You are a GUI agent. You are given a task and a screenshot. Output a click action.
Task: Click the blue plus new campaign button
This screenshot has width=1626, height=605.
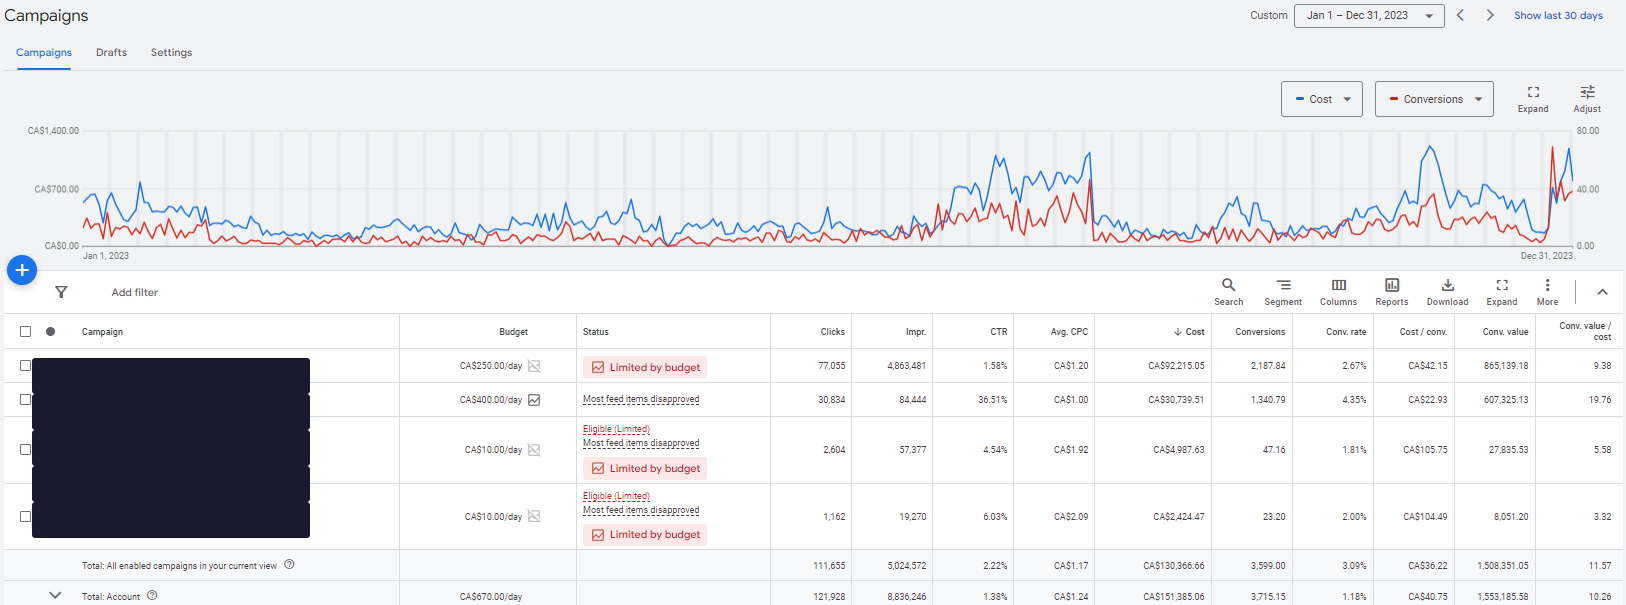click(x=22, y=270)
